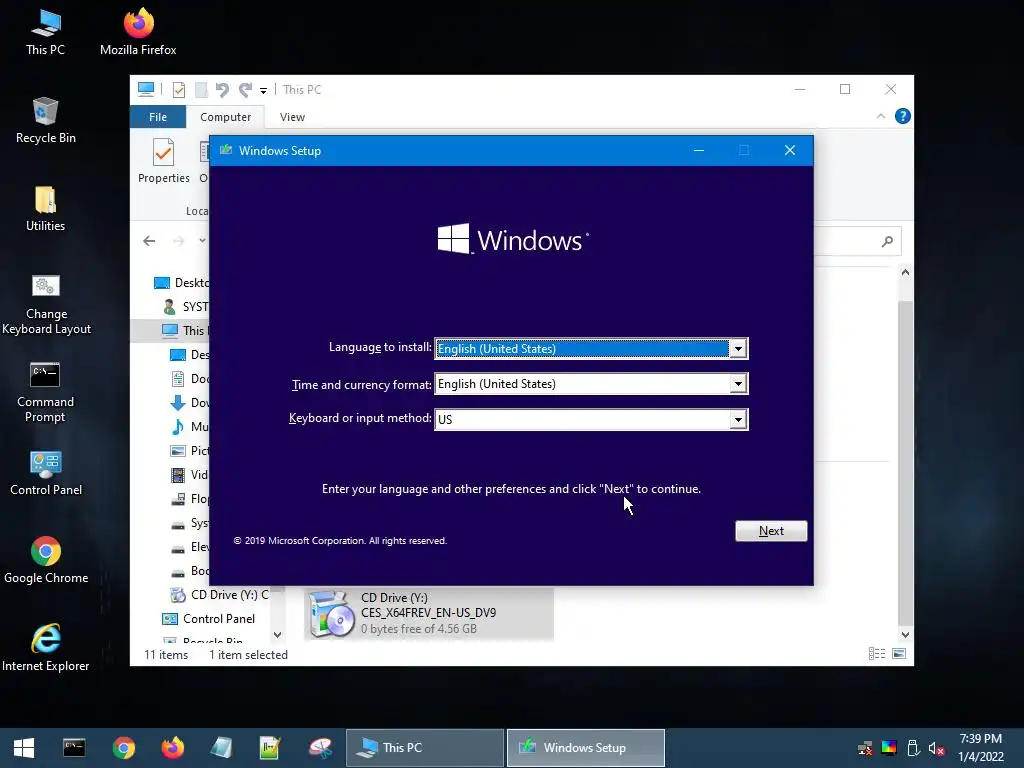
Task: Select CD Drive (Y:) in navigation tree
Action: pos(219,595)
